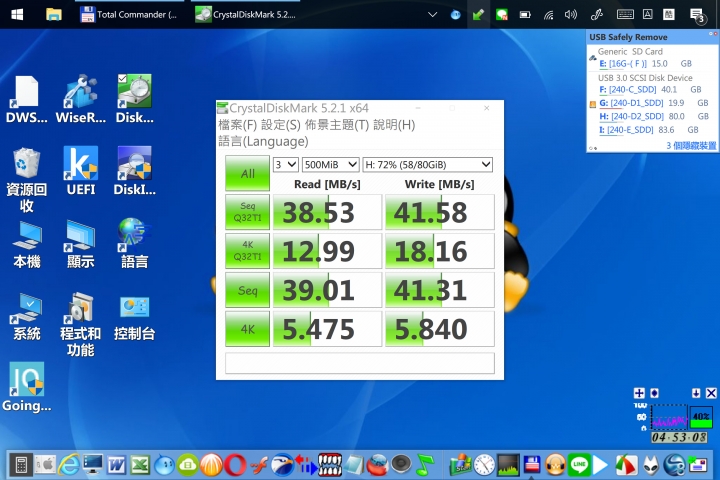
Task: Open the 500MiB test size dropdown
Action: click(x=330, y=164)
